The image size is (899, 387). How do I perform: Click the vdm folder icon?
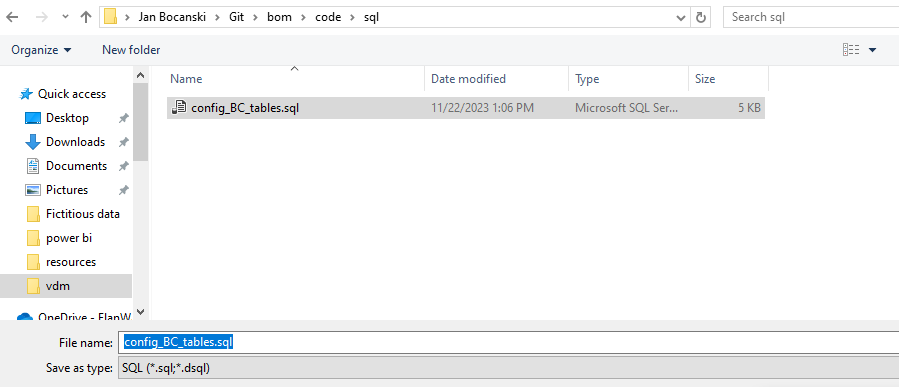point(33,286)
